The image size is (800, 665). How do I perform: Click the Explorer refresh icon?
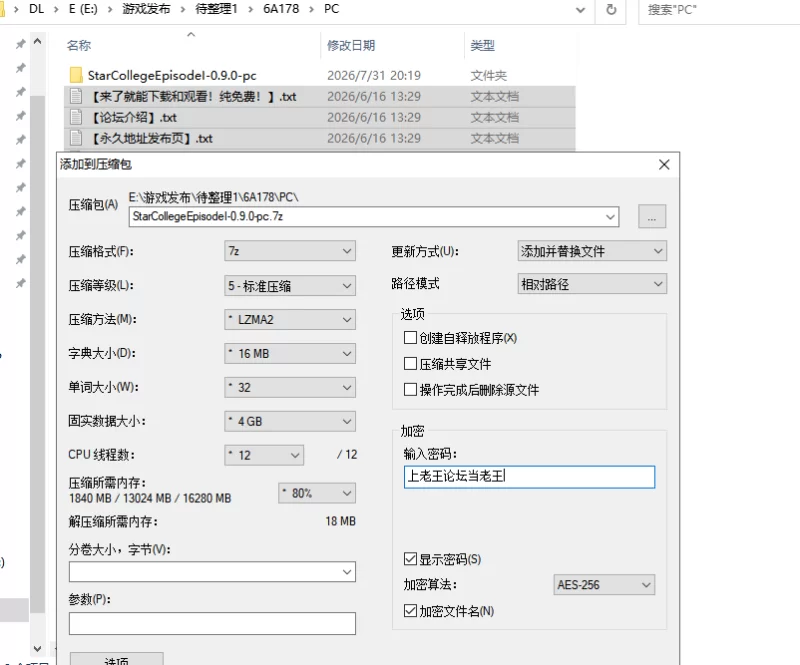[611, 10]
